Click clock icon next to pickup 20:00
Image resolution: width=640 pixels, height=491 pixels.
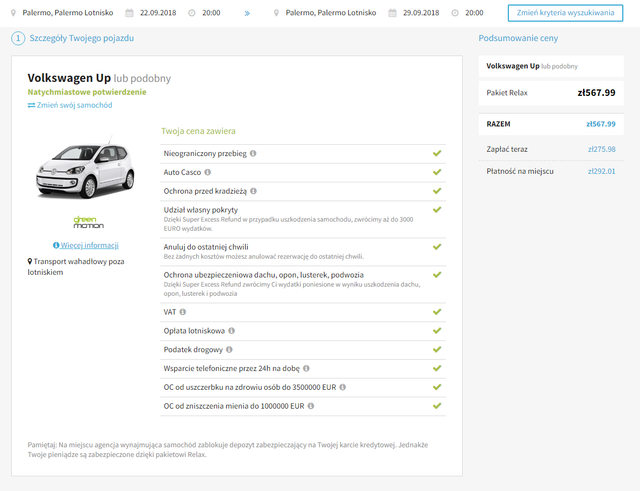tap(192, 13)
